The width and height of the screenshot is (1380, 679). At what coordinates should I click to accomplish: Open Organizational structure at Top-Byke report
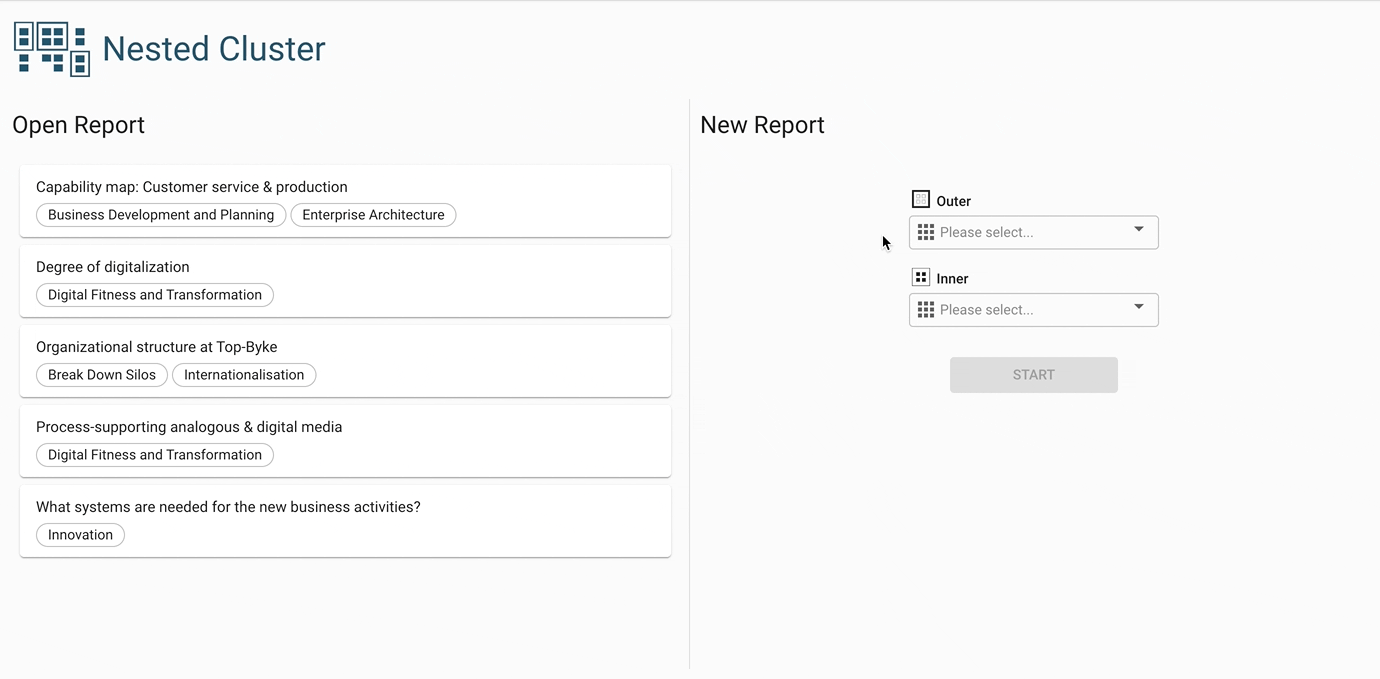(x=157, y=347)
